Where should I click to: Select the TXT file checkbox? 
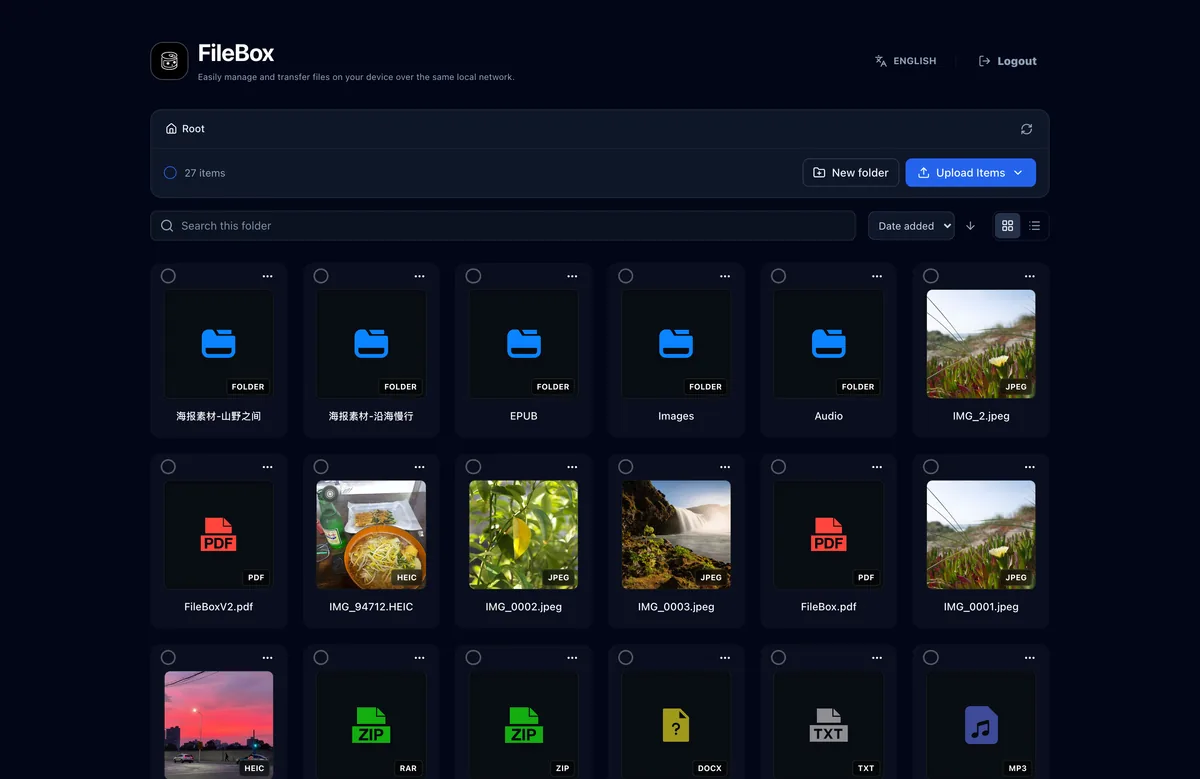[x=778, y=658]
